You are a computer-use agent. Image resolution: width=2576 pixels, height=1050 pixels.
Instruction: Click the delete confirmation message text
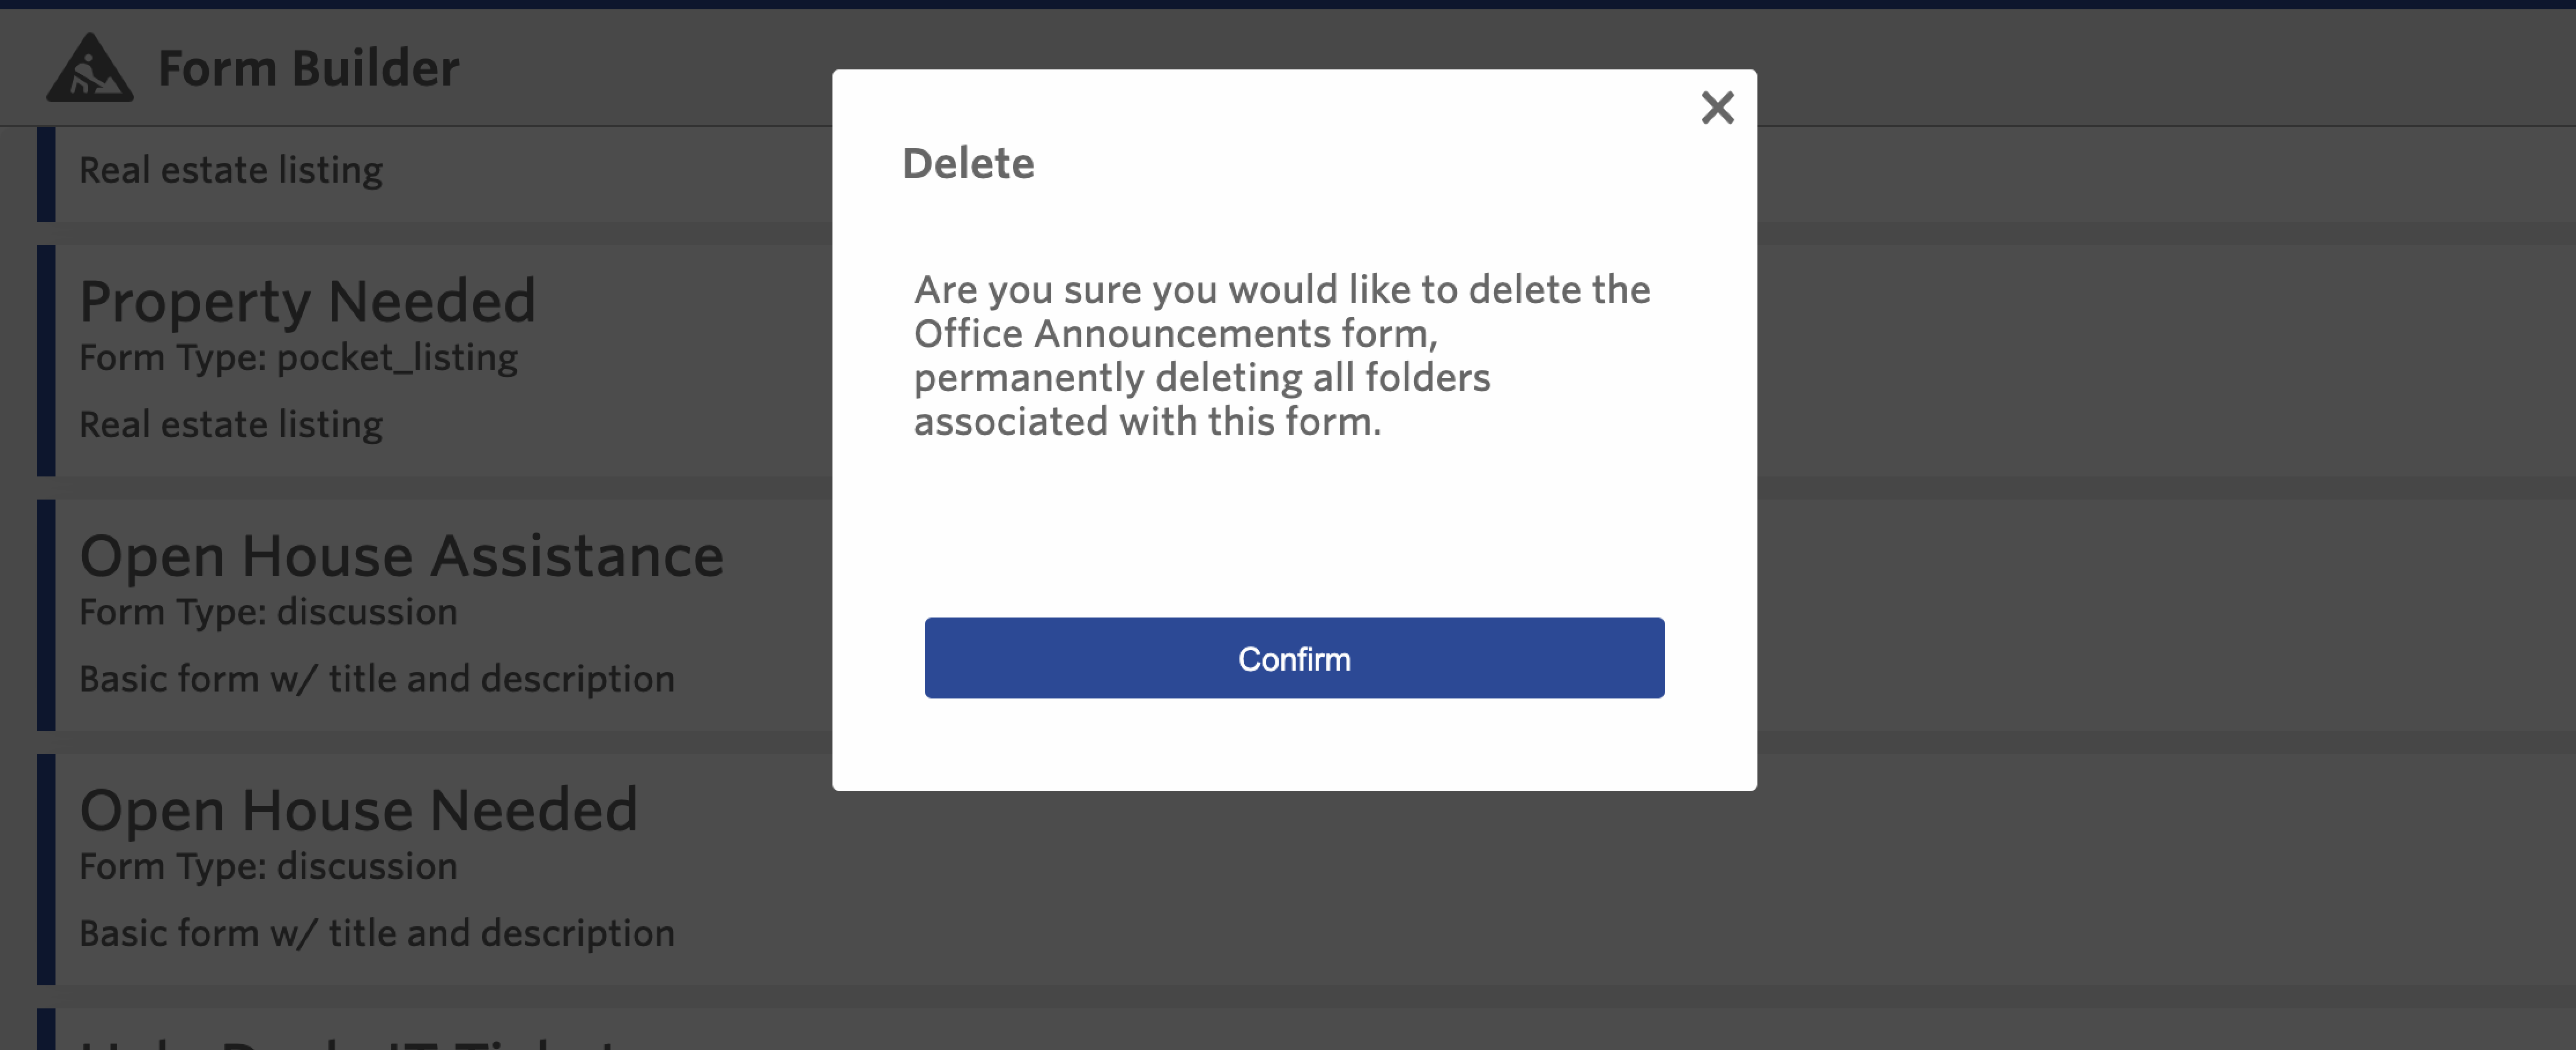1280,355
